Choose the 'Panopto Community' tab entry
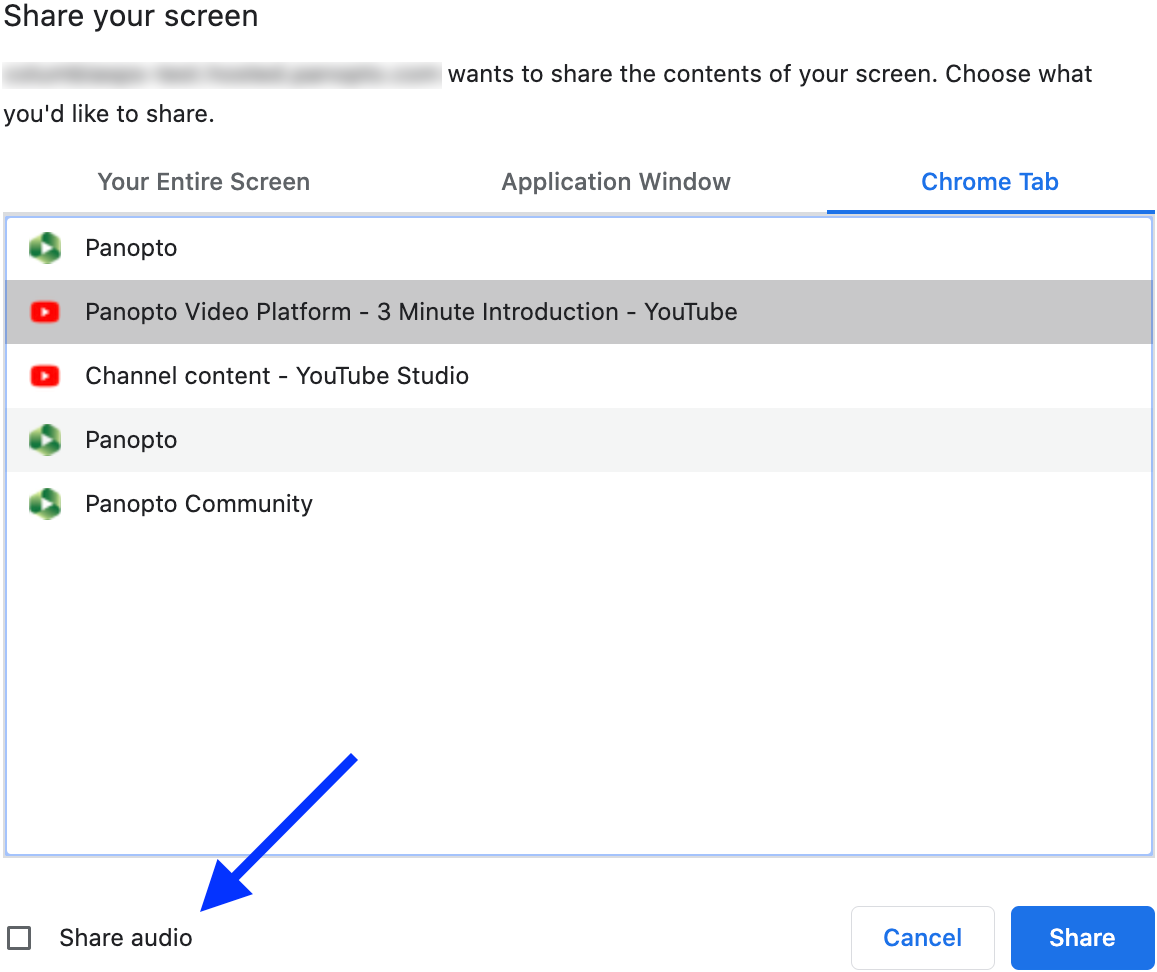This screenshot has height=972, width=1157. [578, 504]
